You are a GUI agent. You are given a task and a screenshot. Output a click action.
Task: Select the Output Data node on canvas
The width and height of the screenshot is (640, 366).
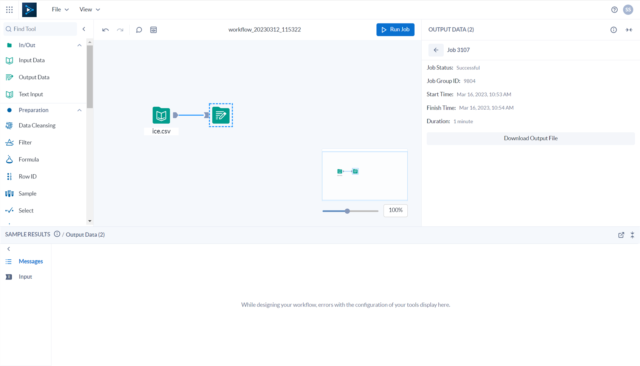tap(221, 115)
